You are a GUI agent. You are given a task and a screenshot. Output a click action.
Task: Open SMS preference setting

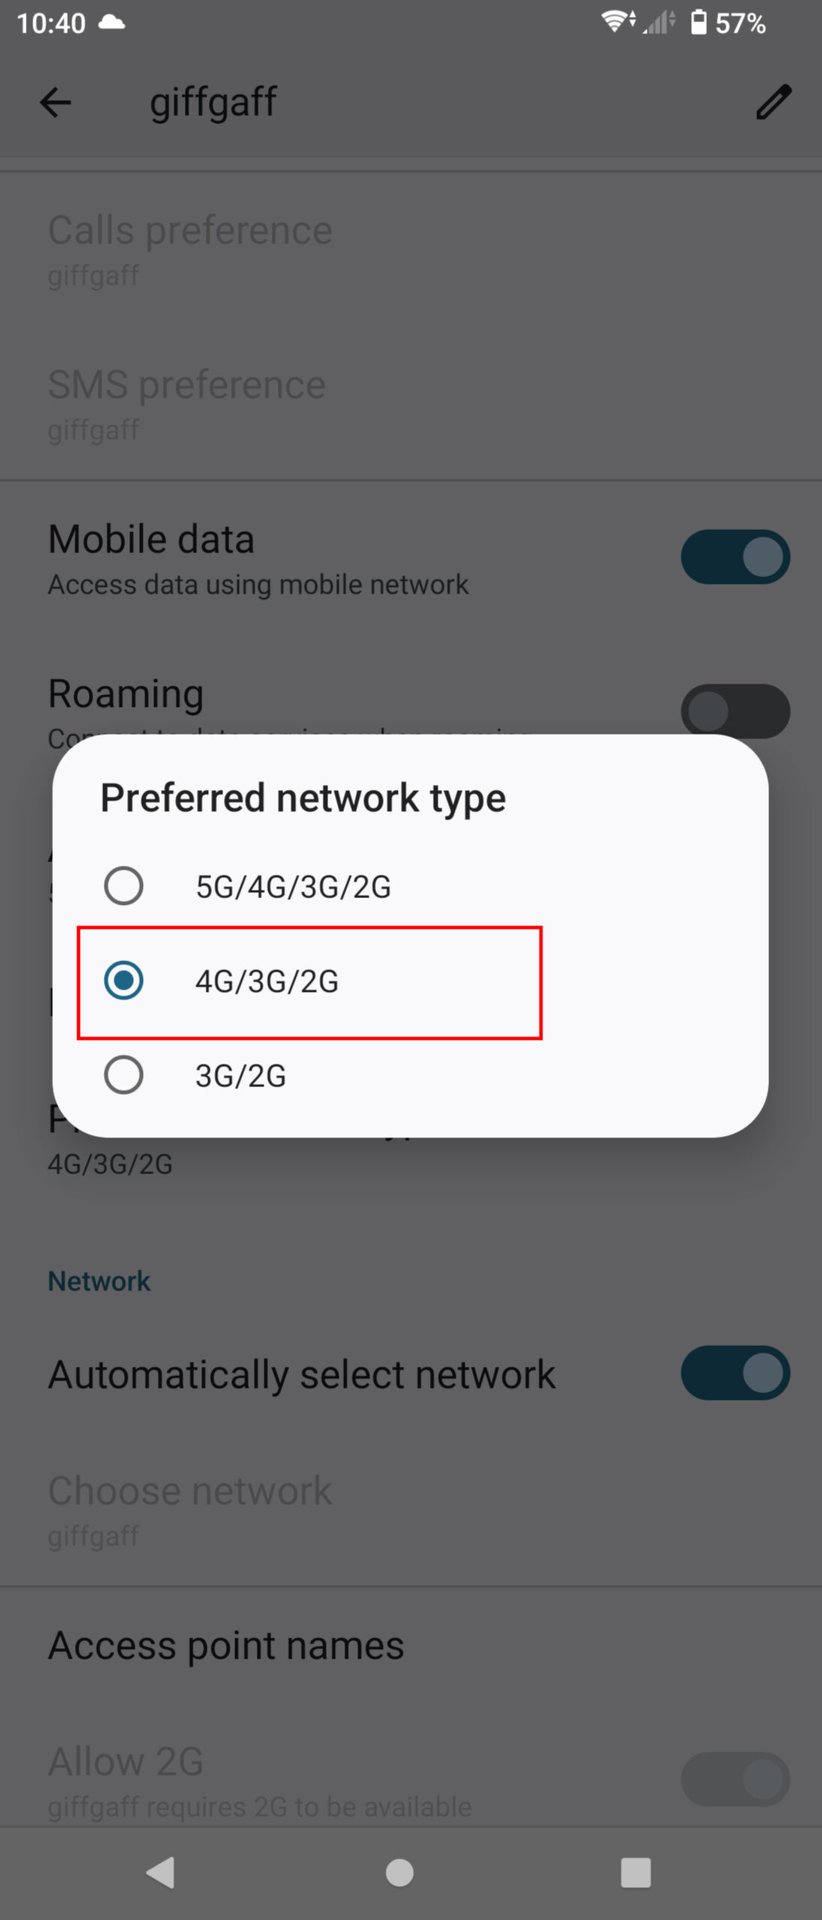click(187, 402)
